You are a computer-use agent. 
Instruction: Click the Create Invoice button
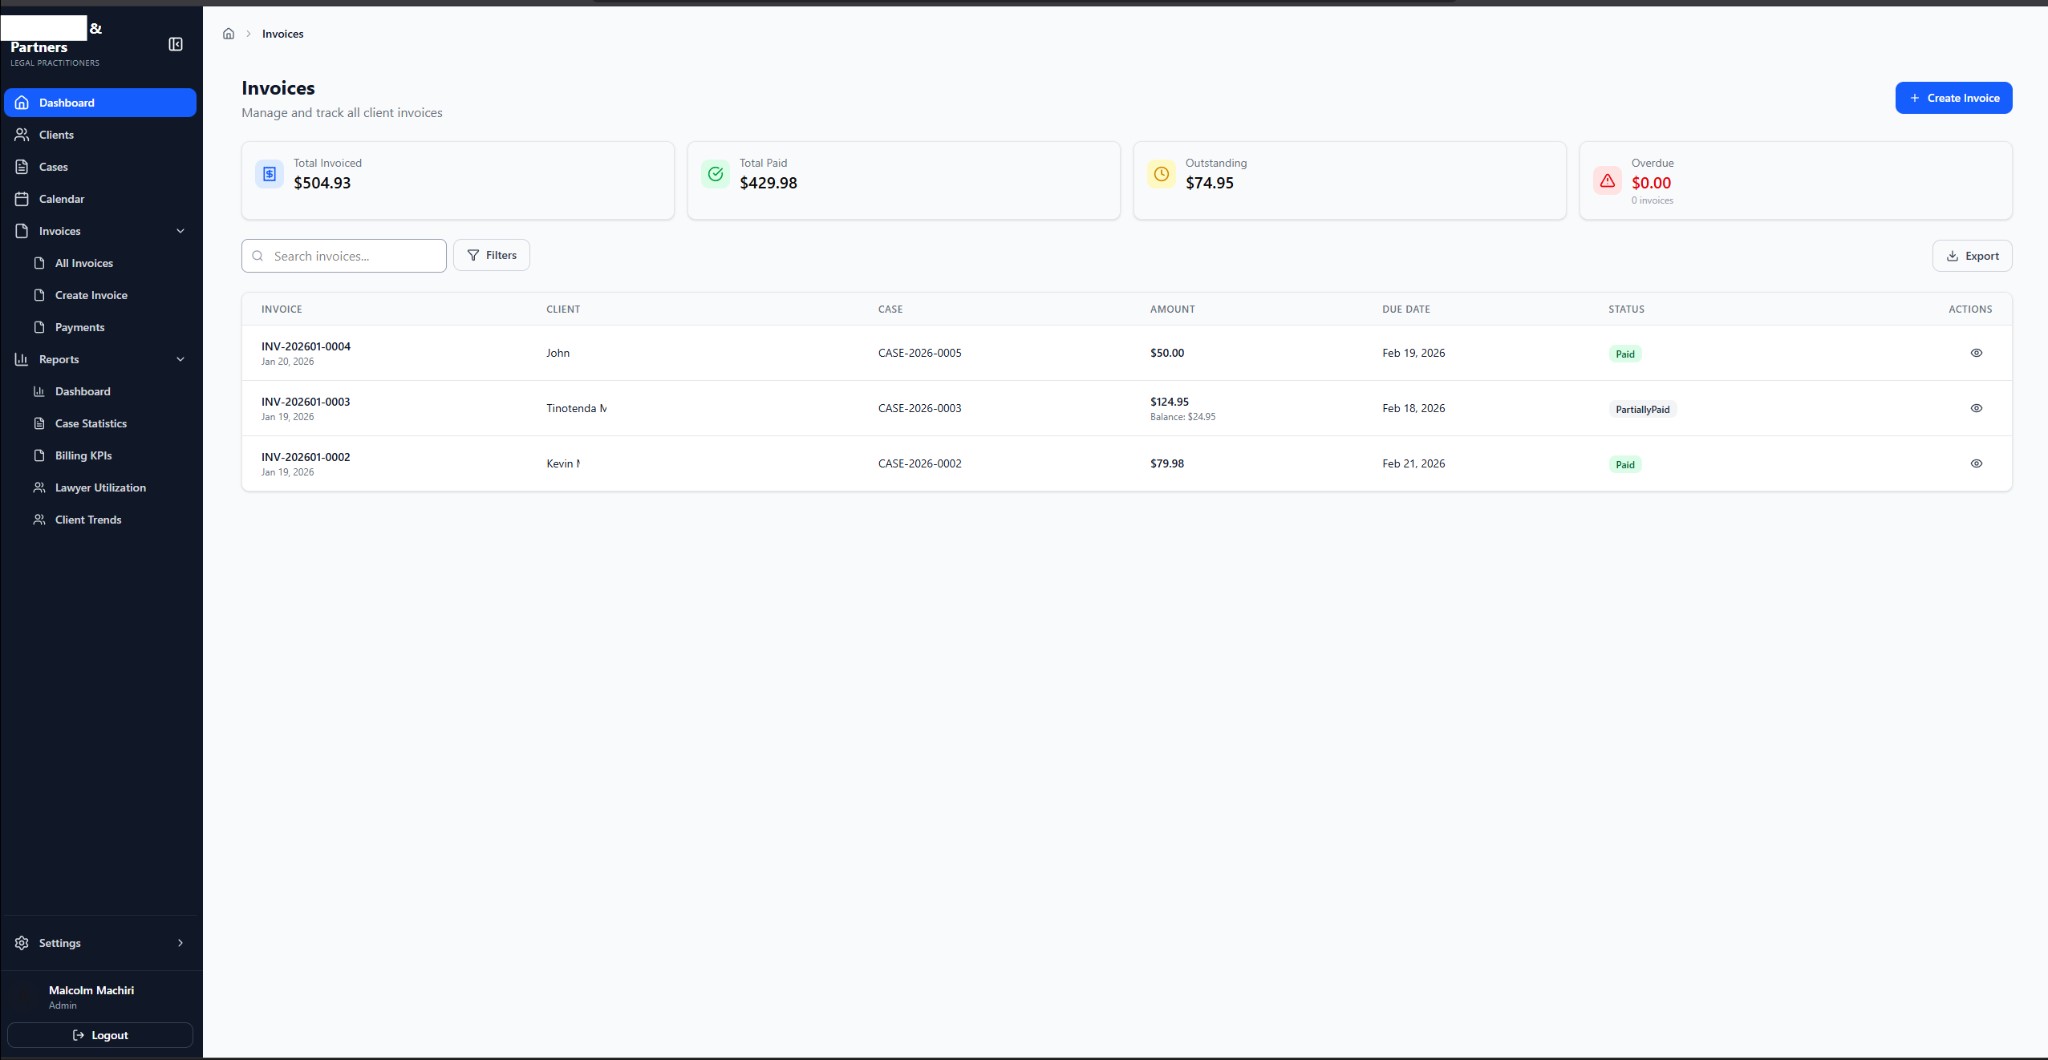(1954, 97)
